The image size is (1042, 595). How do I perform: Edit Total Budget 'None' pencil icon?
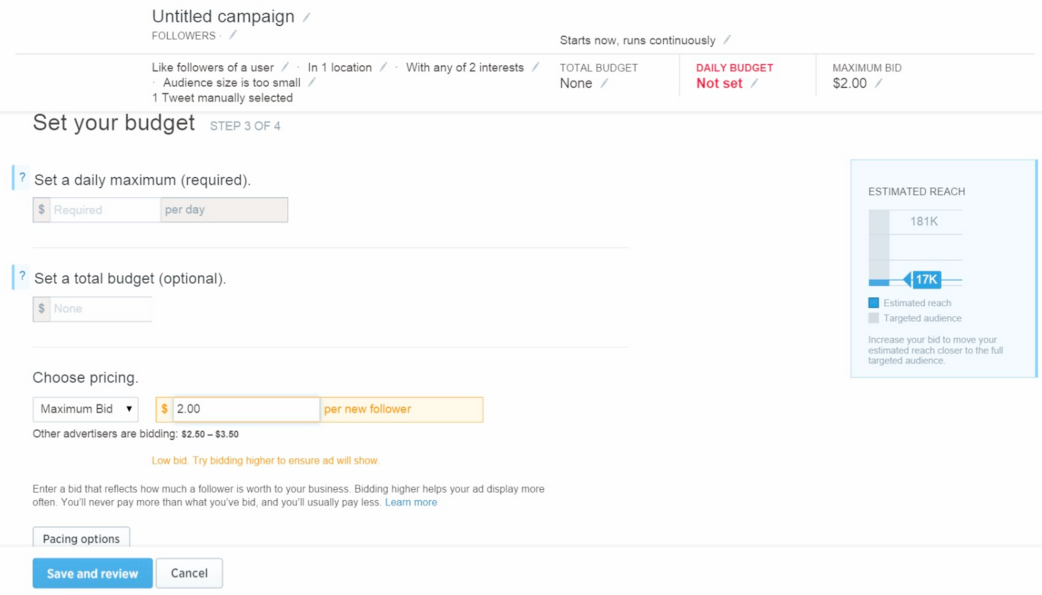click(x=604, y=84)
